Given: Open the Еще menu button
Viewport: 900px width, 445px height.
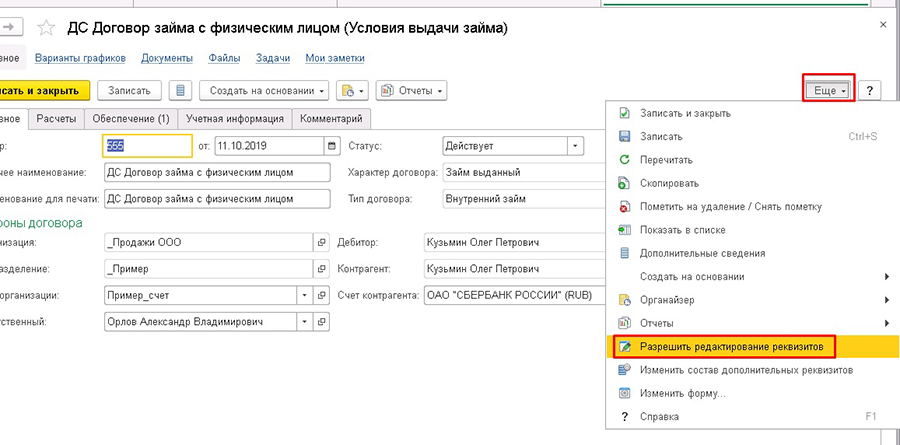Looking at the screenshot, I should 829,91.
